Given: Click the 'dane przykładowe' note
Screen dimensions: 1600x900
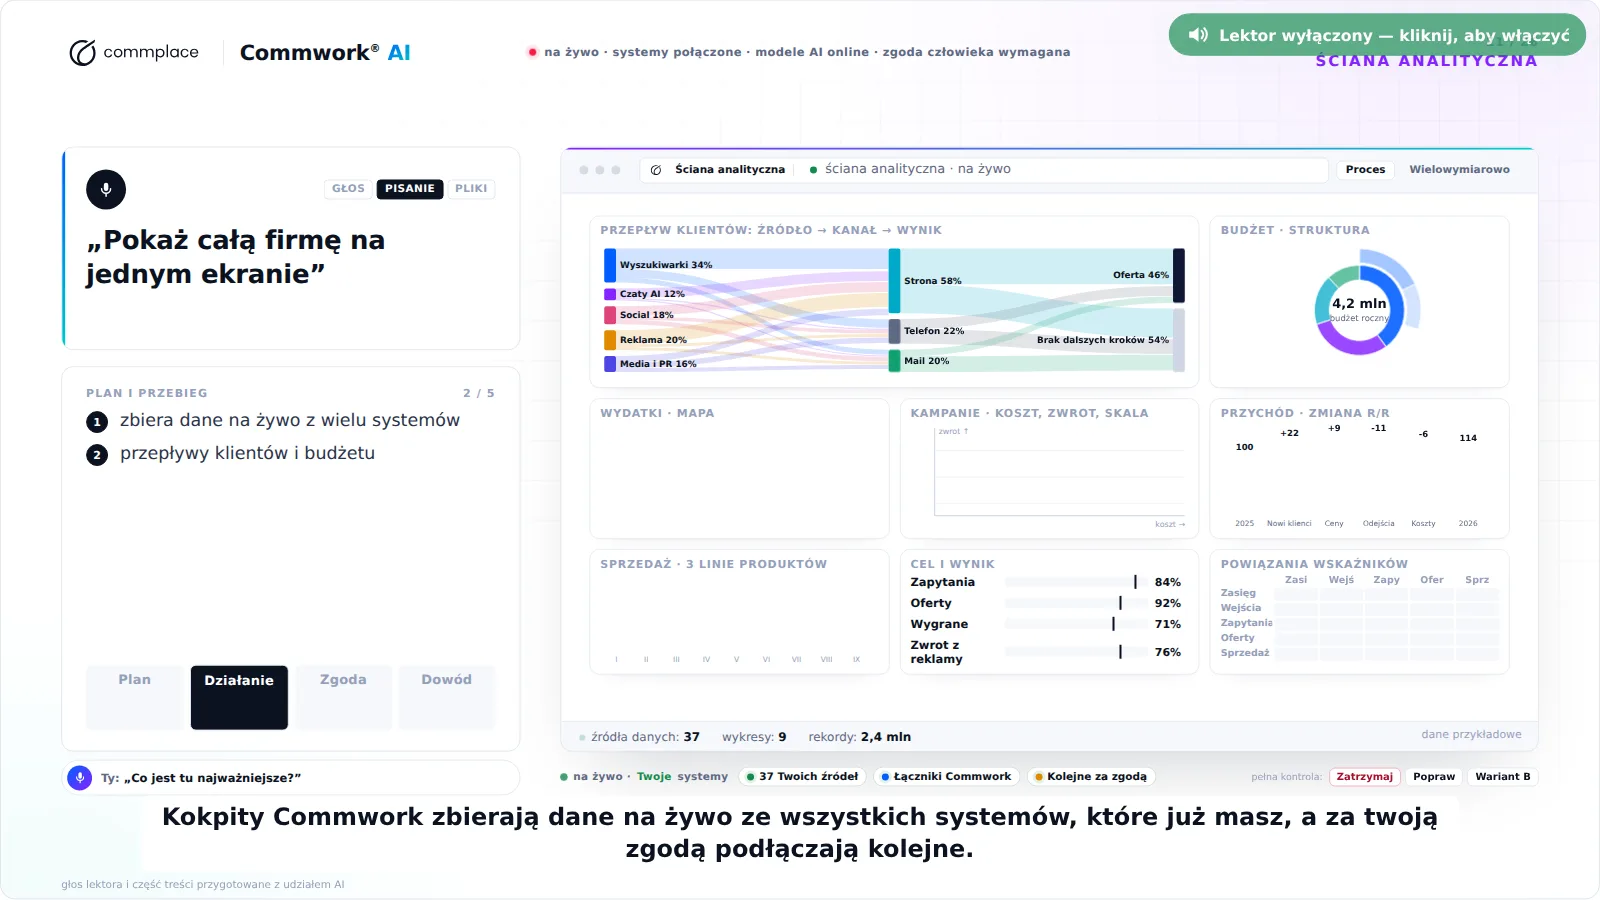Looking at the screenshot, I should click(1472, 735).
